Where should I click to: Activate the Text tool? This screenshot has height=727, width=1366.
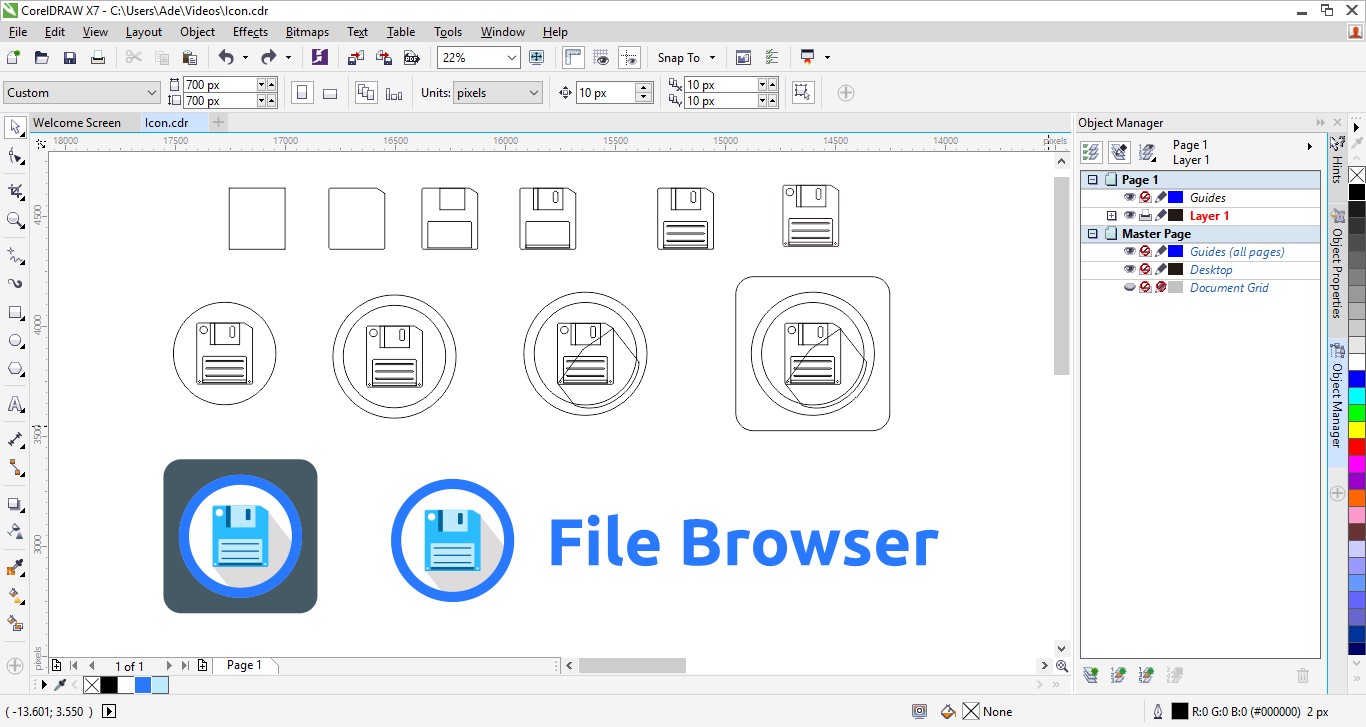[x=15, y=405]
